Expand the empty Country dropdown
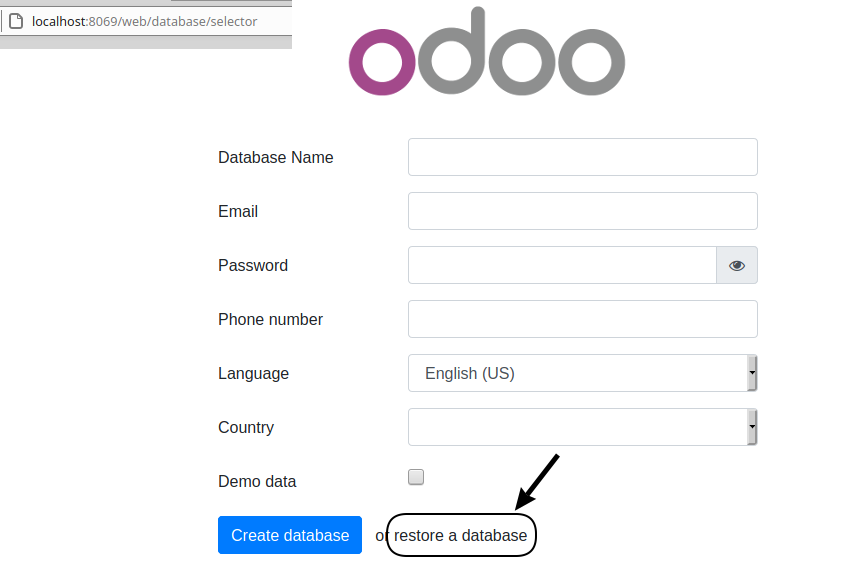The image size is (847, 571). [583, 427]
